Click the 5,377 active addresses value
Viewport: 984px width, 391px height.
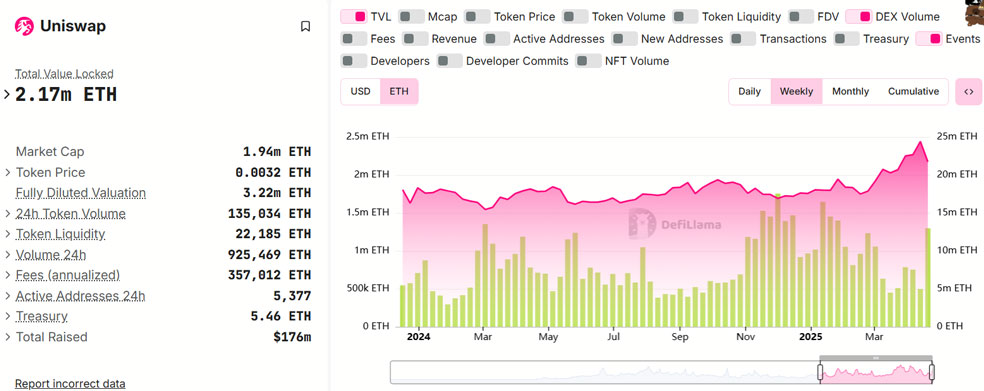coord(292,296)
